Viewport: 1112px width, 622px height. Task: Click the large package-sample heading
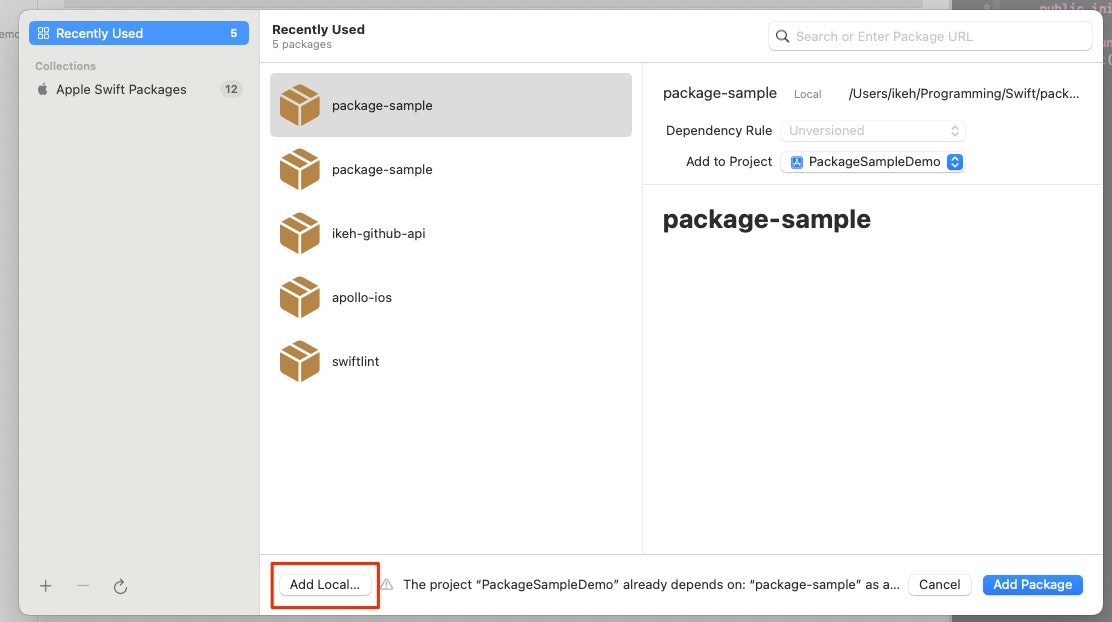click(767, 219)
